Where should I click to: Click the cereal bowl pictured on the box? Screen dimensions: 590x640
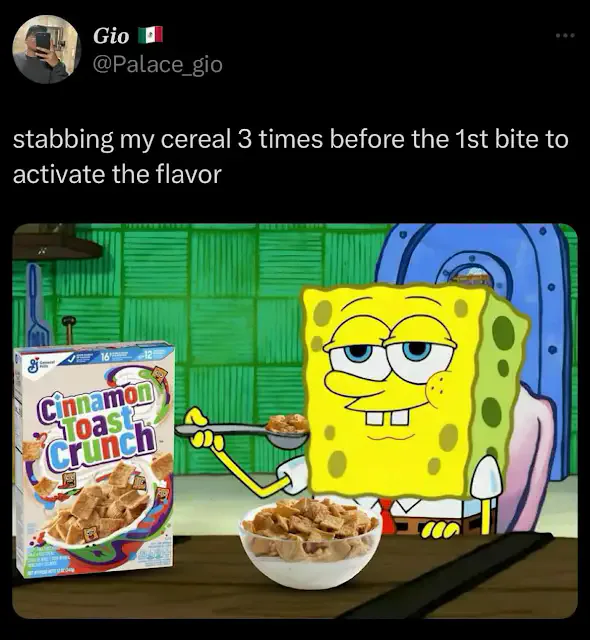pos(96,509)
